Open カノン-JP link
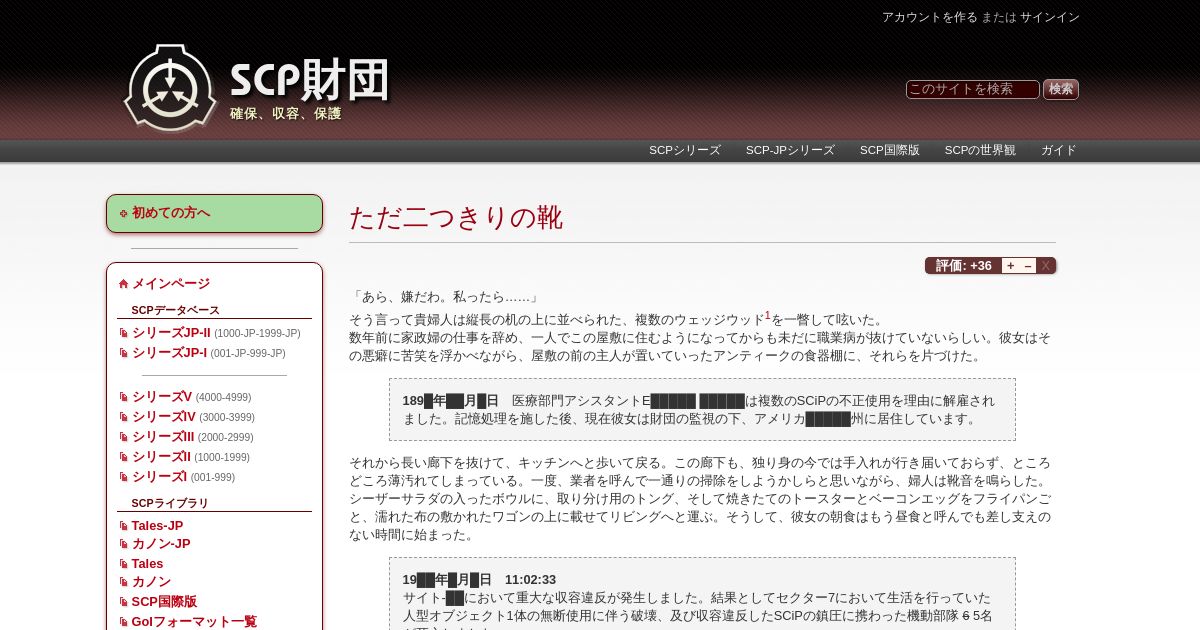Screen dimensions: 1200x630 pyautogui.click(x=161, y=543)
